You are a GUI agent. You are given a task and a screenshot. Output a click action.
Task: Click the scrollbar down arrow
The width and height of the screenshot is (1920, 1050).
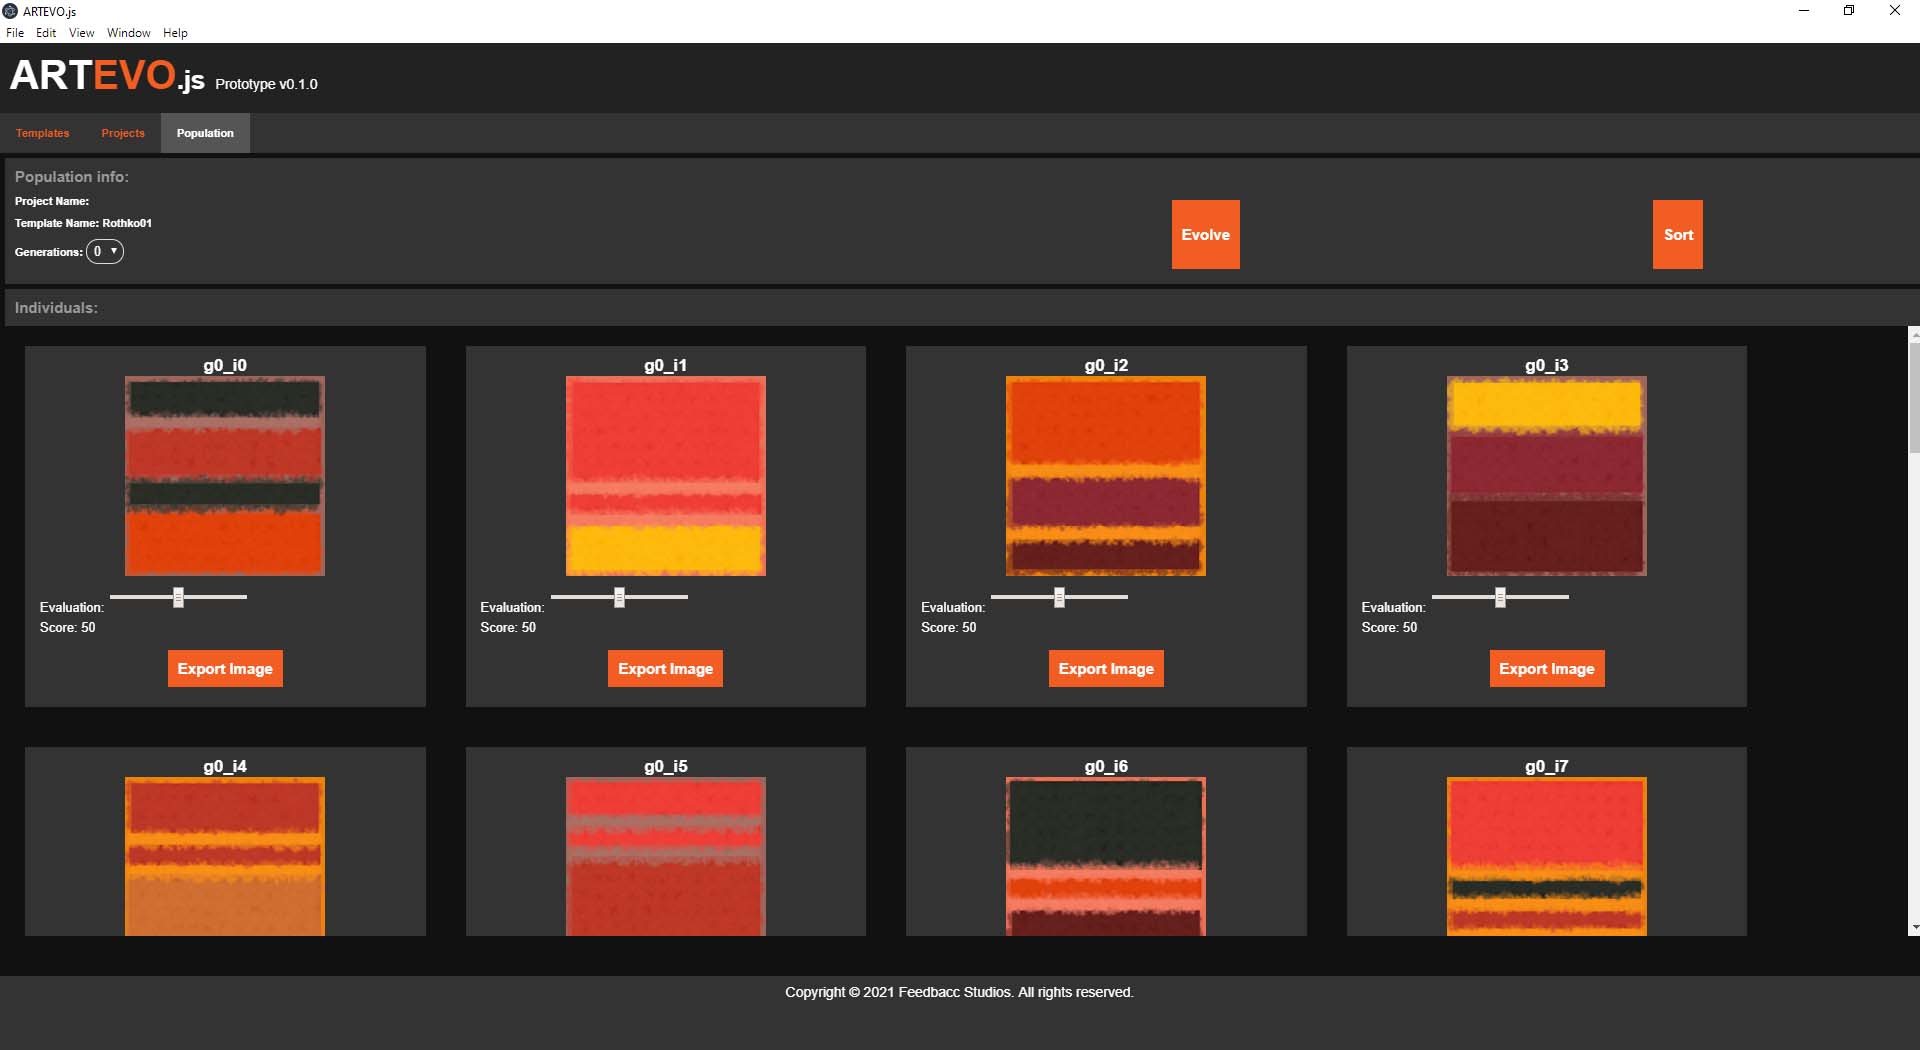pyautogui.click(x=1914, y=928)
